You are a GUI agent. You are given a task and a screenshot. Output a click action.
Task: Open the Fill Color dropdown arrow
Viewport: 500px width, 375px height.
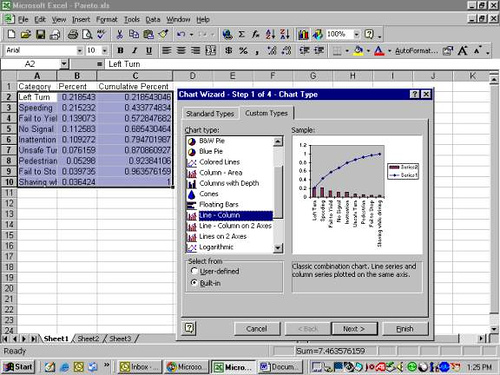pos(368,51)
